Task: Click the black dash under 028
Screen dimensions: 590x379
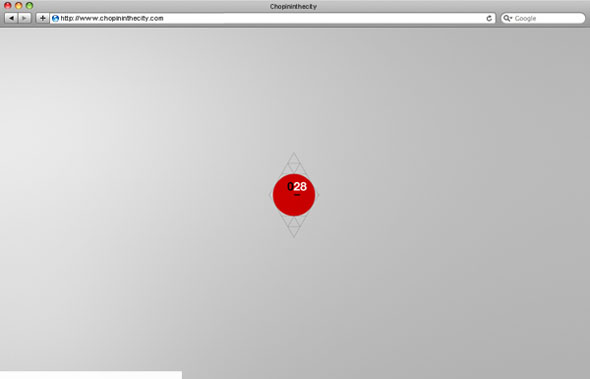Action: [x=297, y=195]
